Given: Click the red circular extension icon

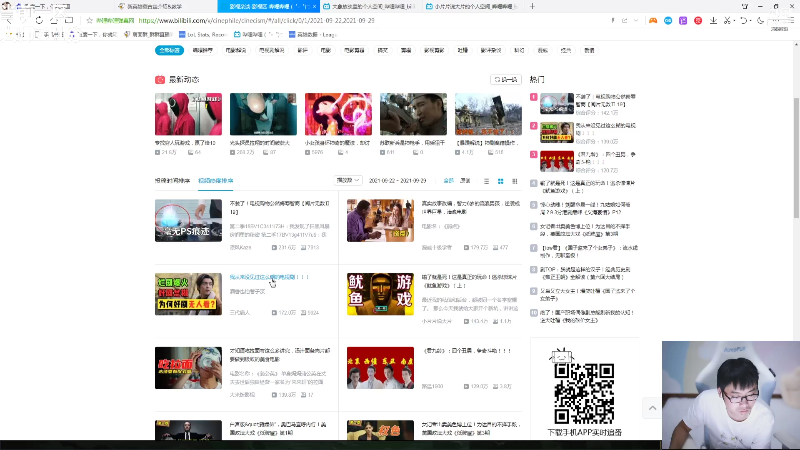Looking at the screenshot, I should [698, 20].
